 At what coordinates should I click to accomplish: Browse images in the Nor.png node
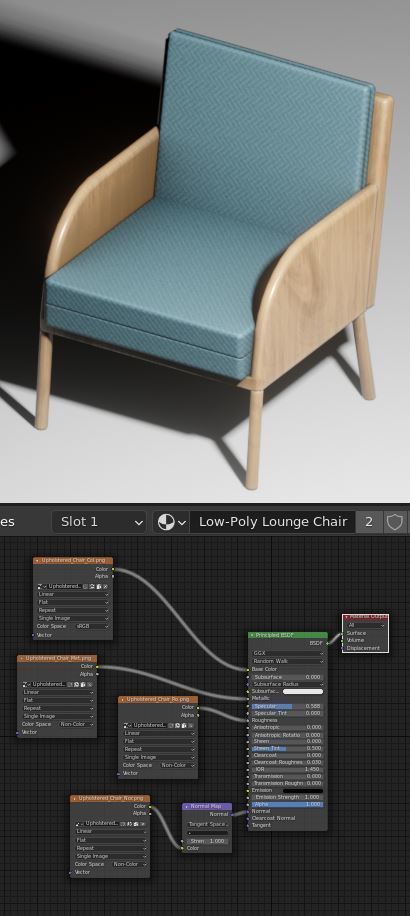pyautogui.click(x=80, y=823)
